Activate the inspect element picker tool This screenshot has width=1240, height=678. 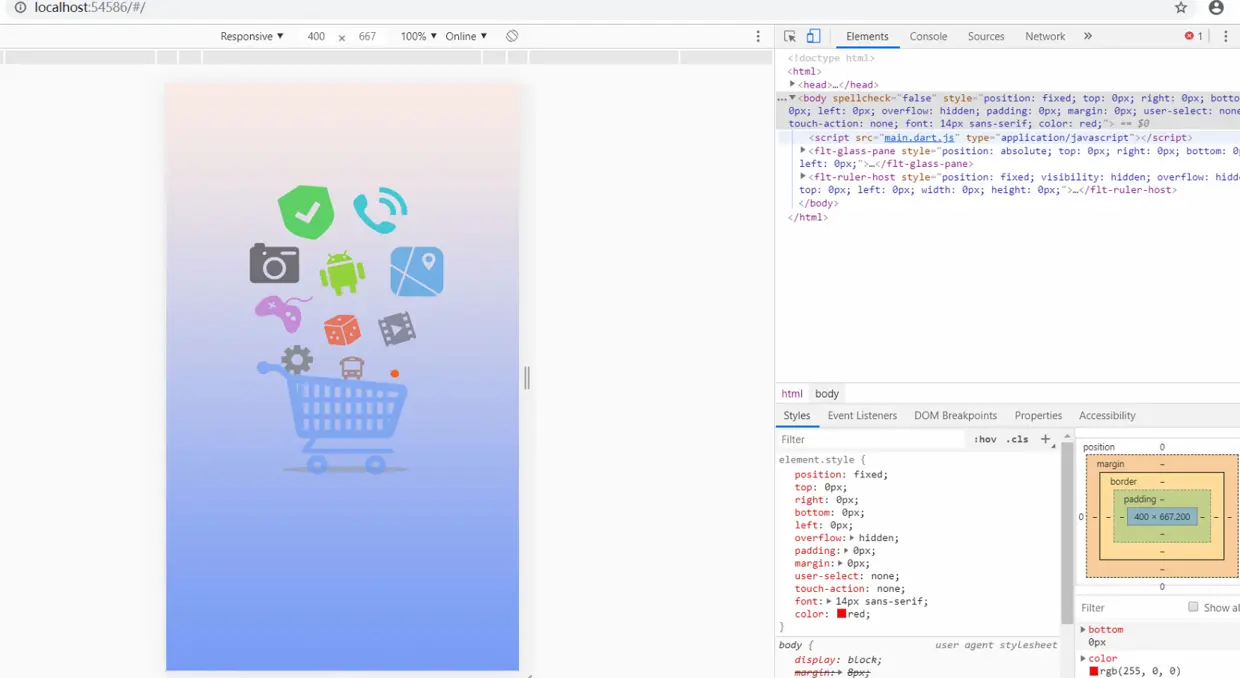pyautogui.click(x=790, y=36)
